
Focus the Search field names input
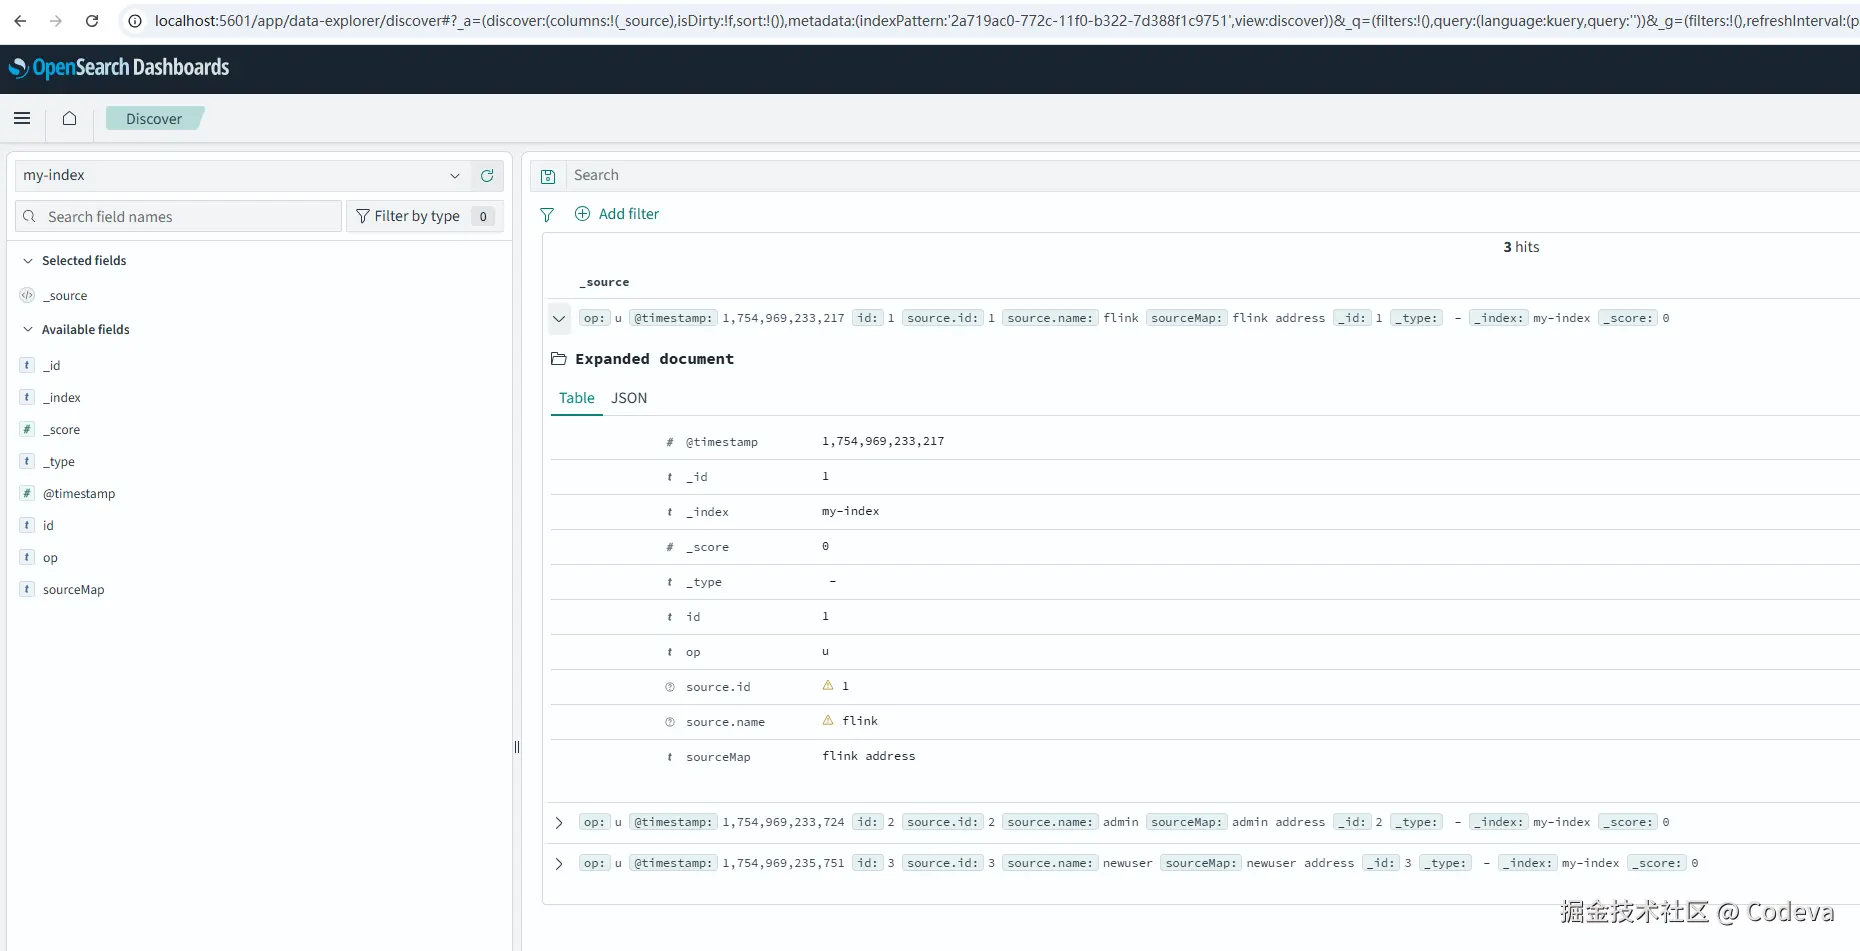pyautogui.click(x=178, y=216)
